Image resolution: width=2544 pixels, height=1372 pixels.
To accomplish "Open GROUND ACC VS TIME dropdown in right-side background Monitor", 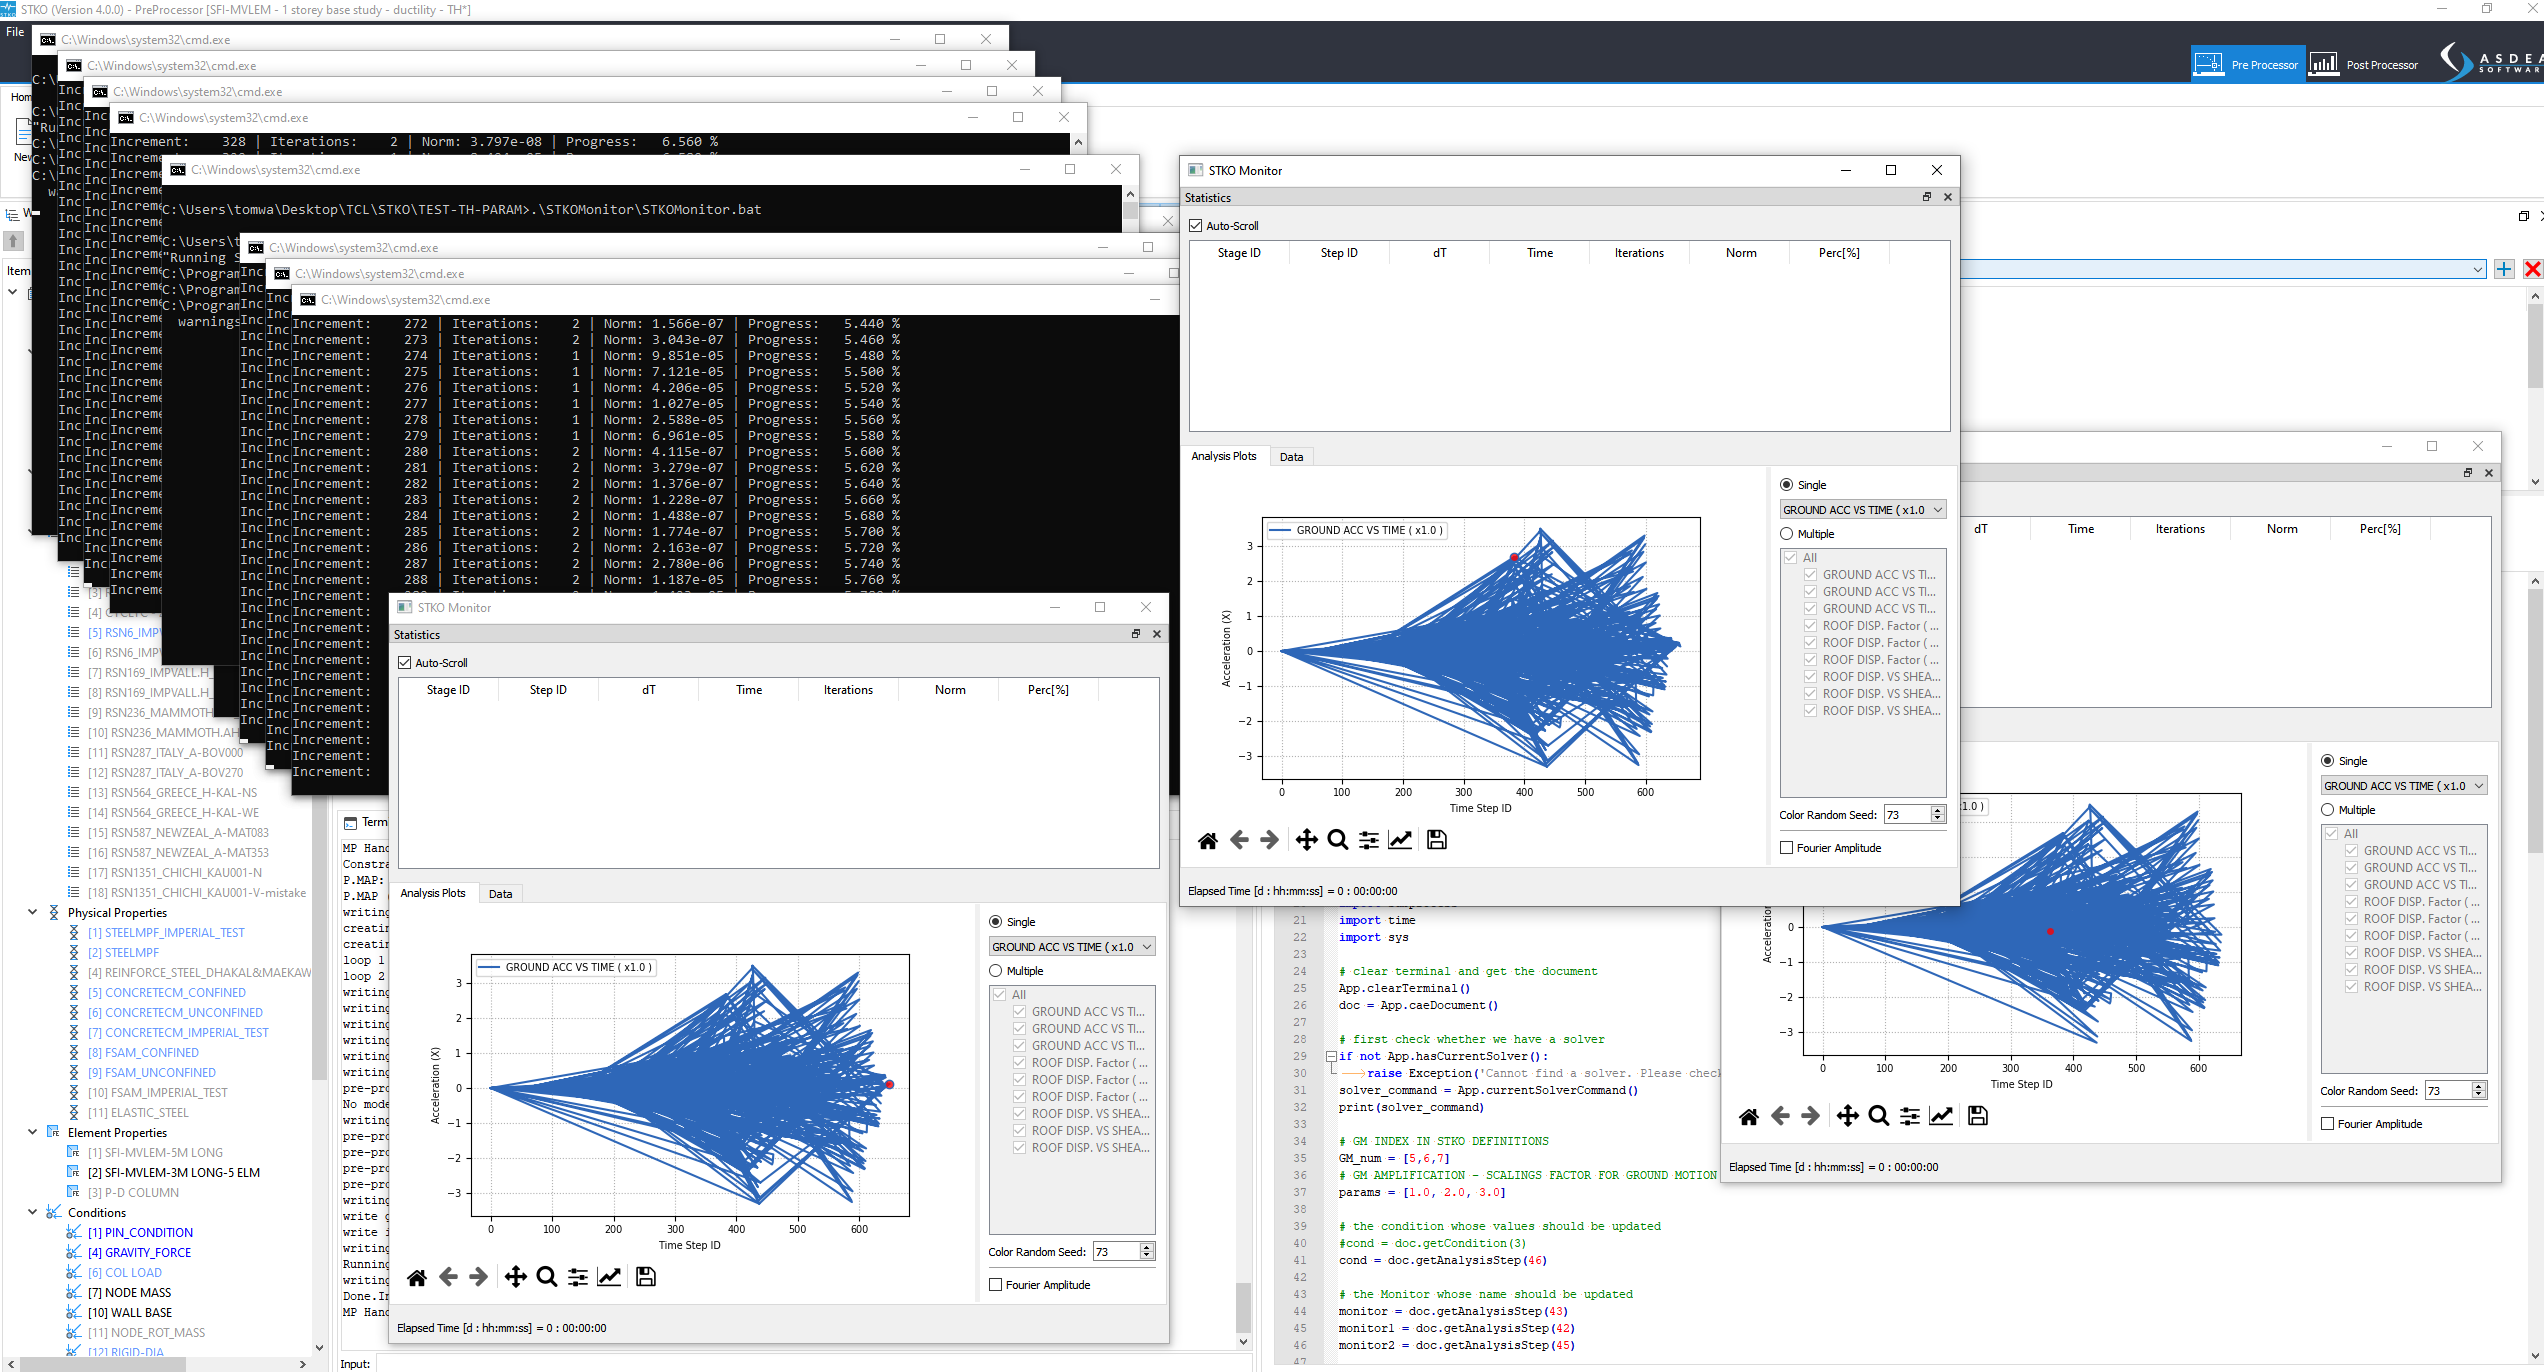I will 2404,786.
